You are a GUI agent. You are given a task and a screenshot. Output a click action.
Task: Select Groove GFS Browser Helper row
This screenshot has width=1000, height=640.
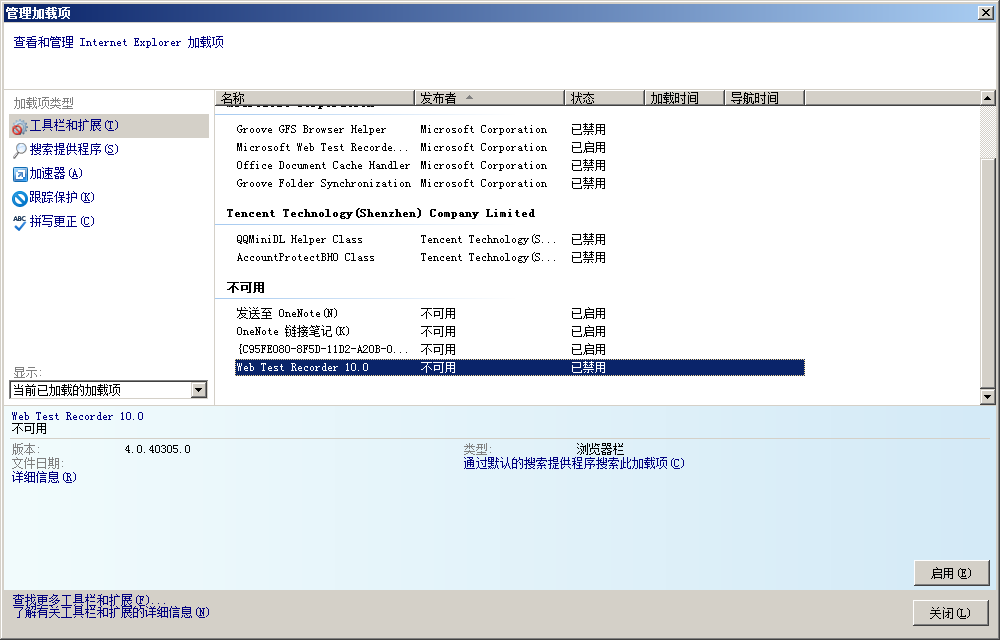pyautogui.click(x=520, y=129)
